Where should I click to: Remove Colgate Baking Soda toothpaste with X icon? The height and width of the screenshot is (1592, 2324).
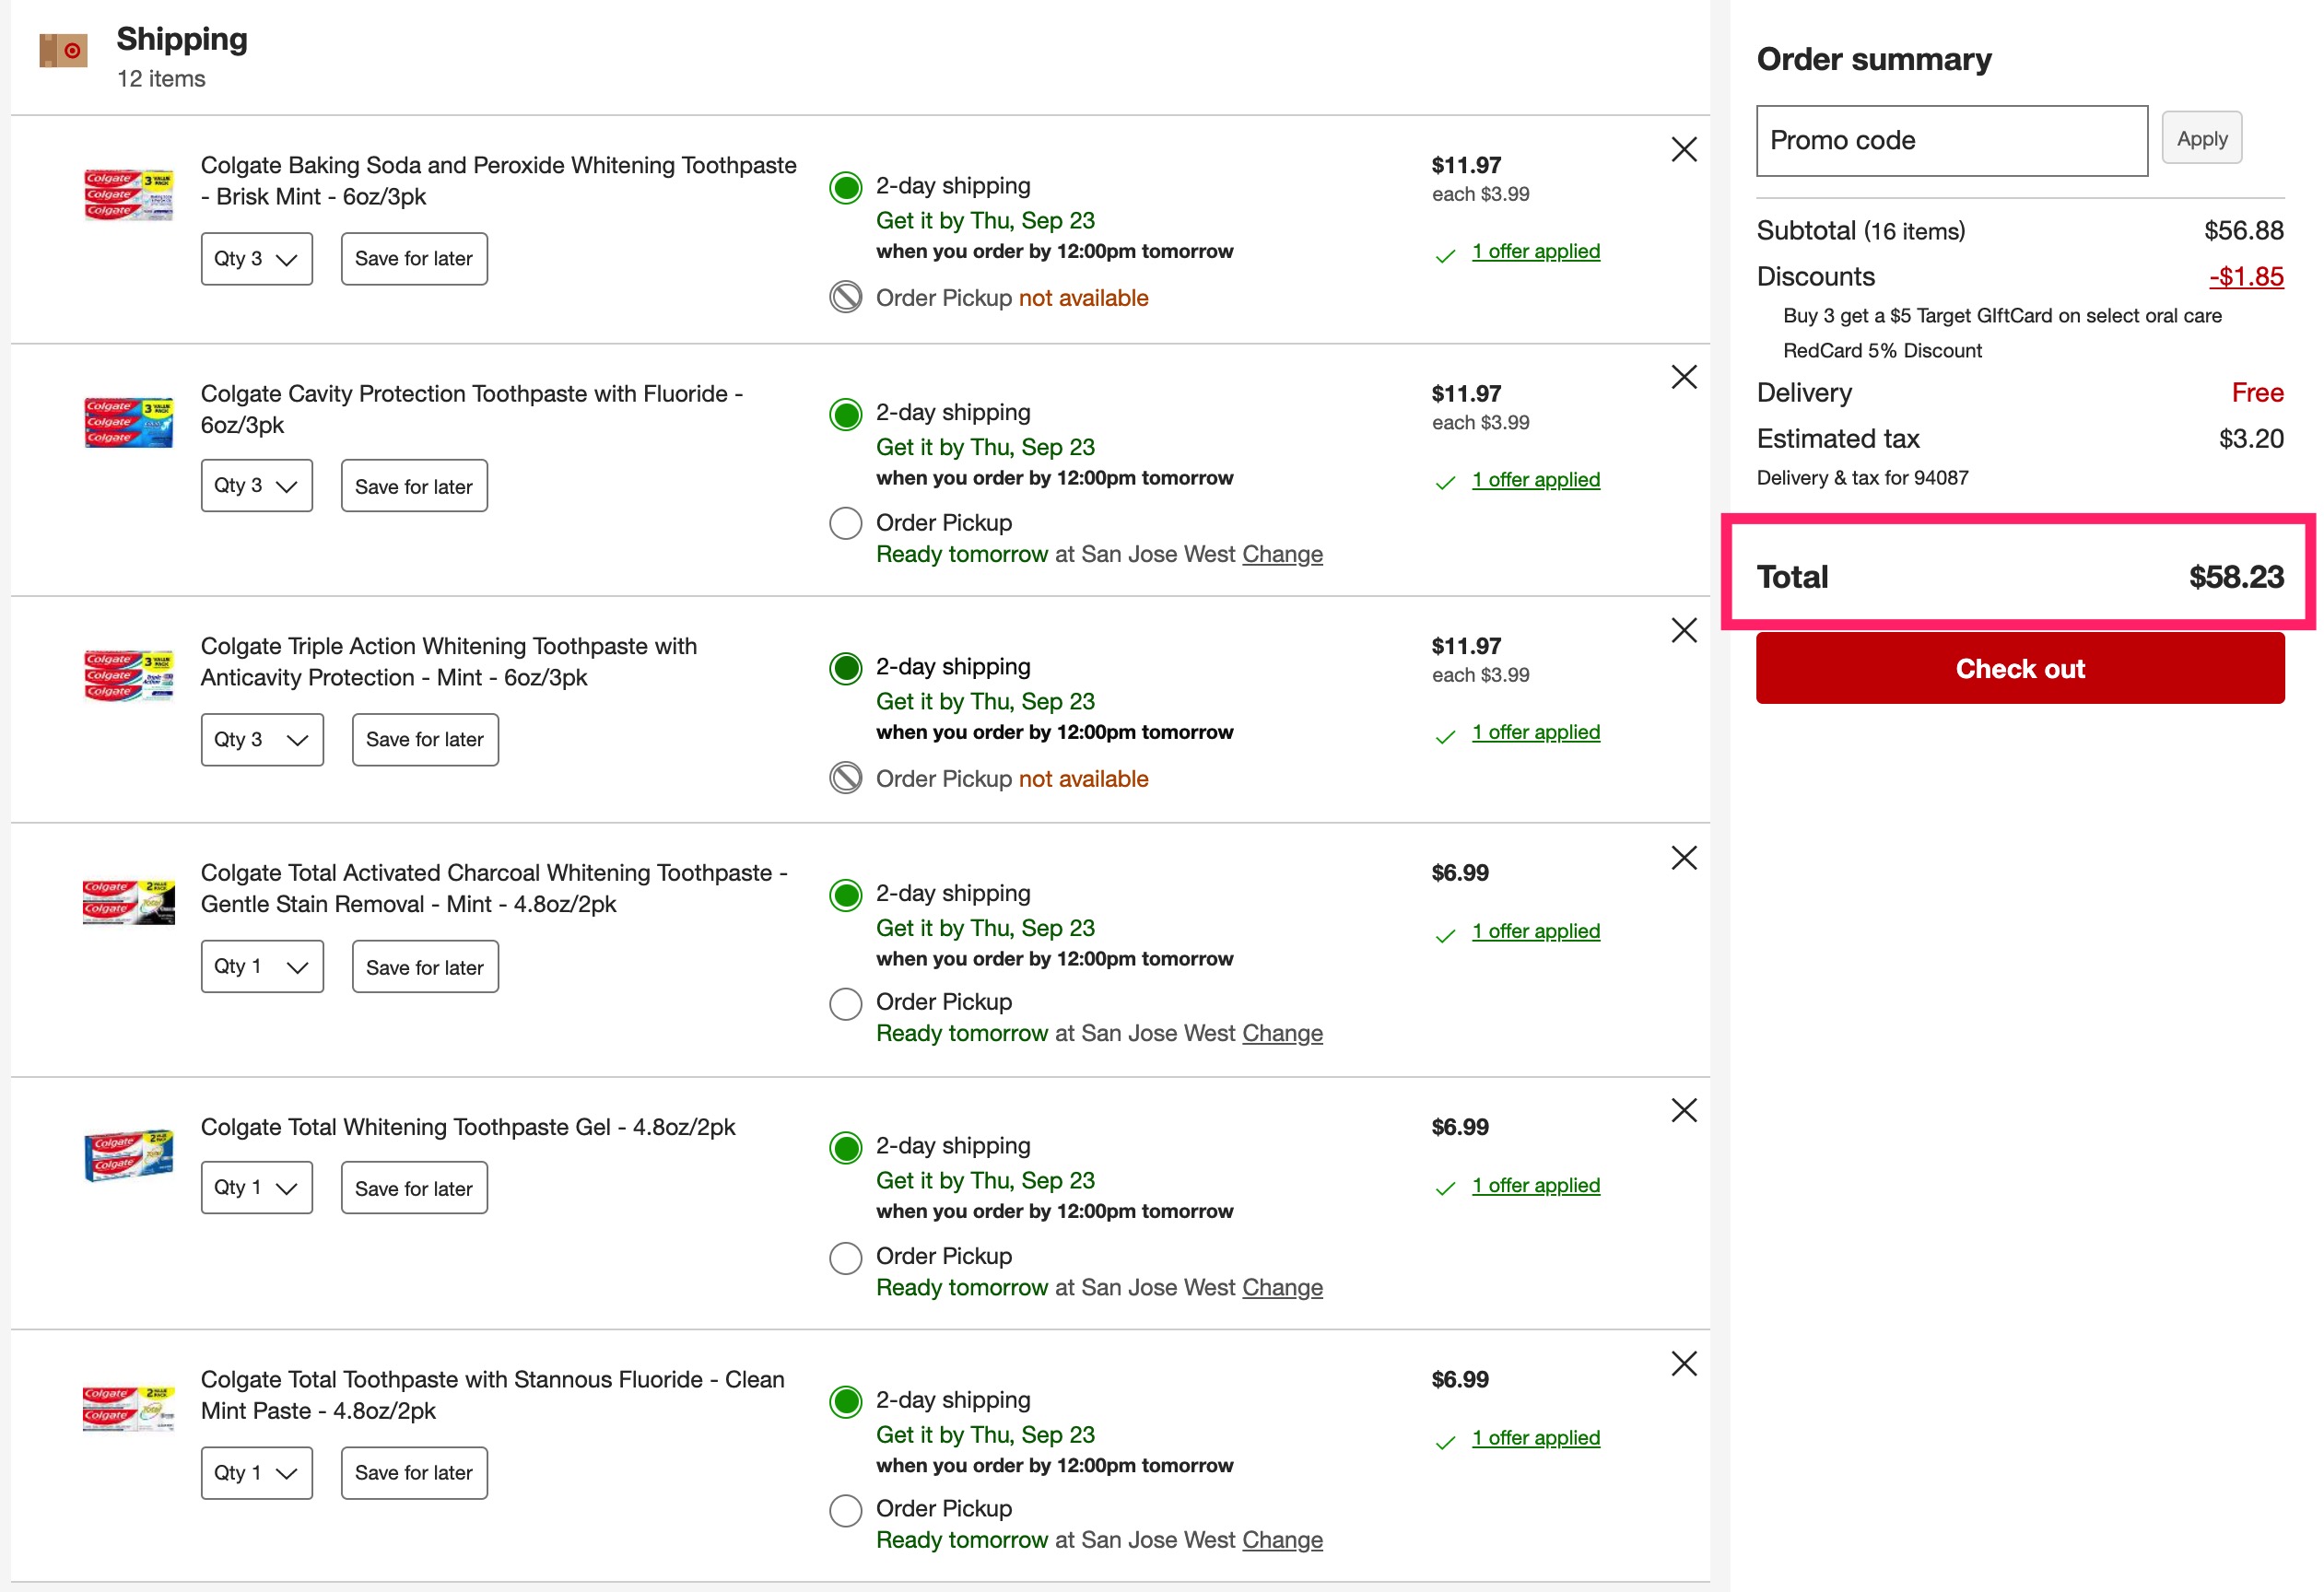(x=1684, y=150)
